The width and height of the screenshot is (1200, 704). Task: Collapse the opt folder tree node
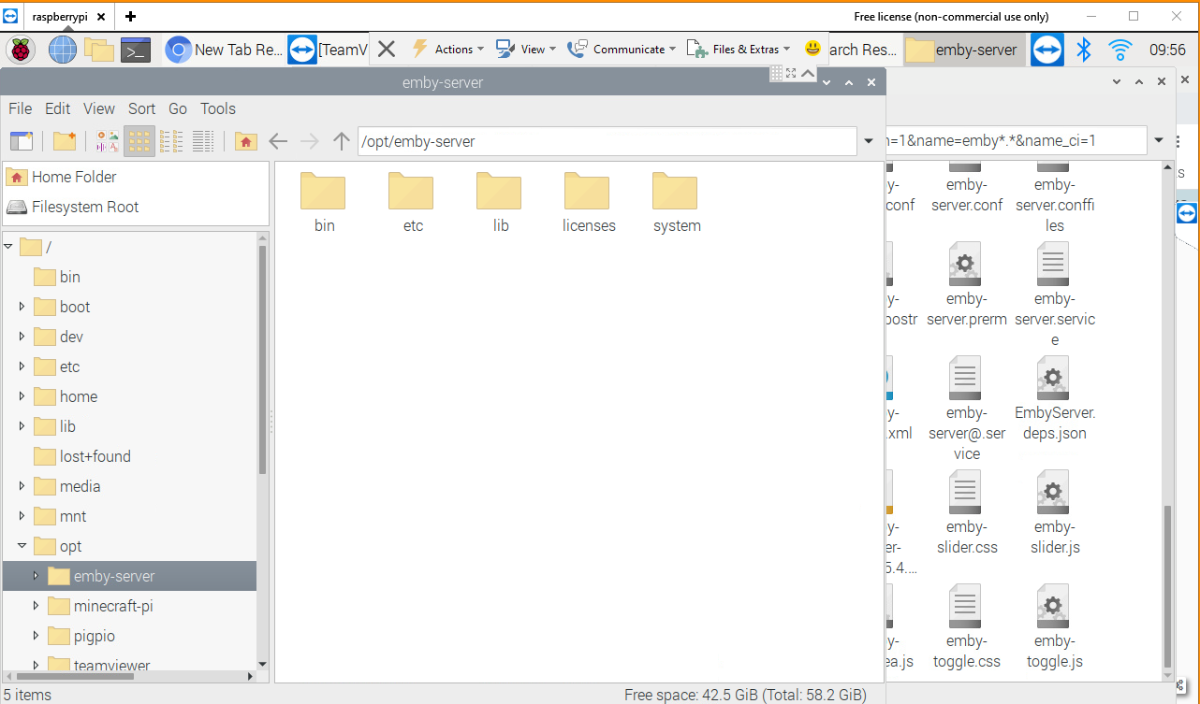(22, 546)
